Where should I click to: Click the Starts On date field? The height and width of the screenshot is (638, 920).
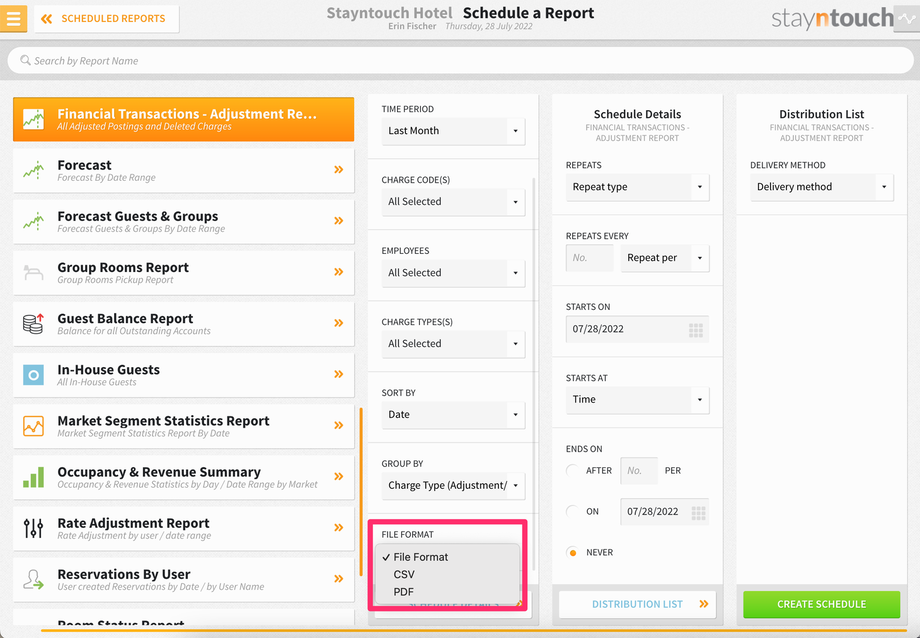[637, 329]
